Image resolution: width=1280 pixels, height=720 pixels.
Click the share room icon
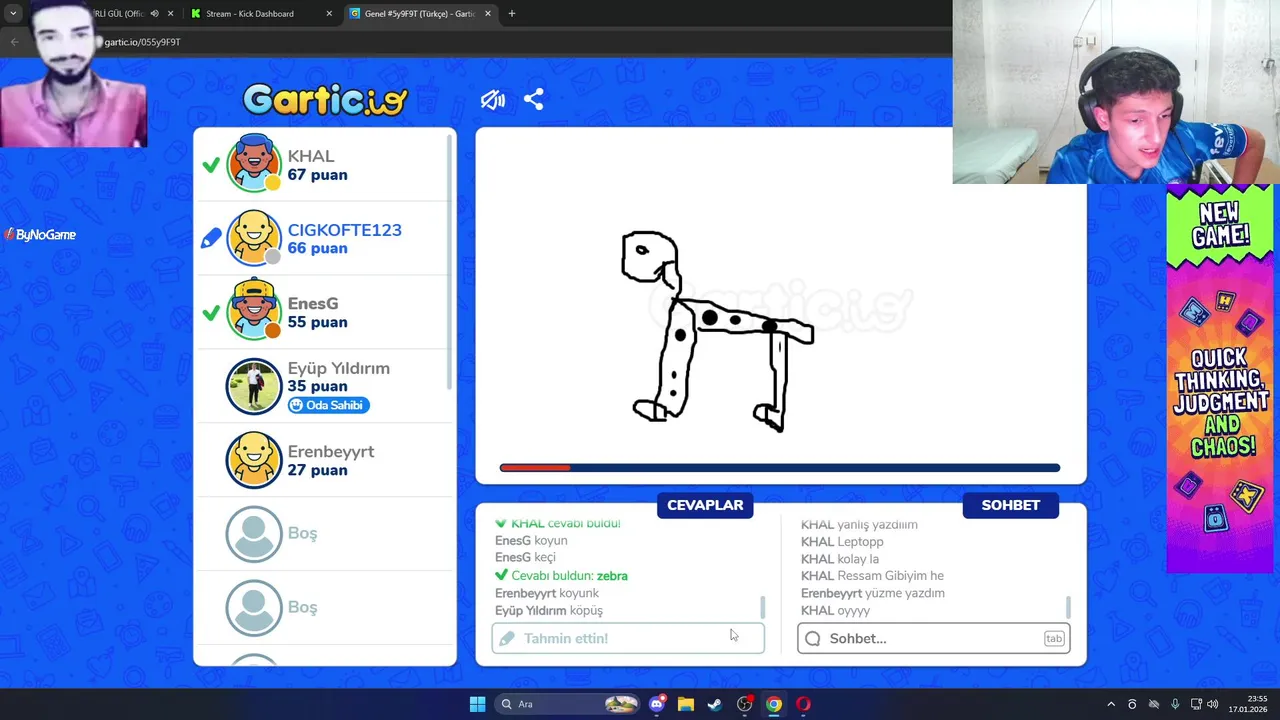pos(534,99)
